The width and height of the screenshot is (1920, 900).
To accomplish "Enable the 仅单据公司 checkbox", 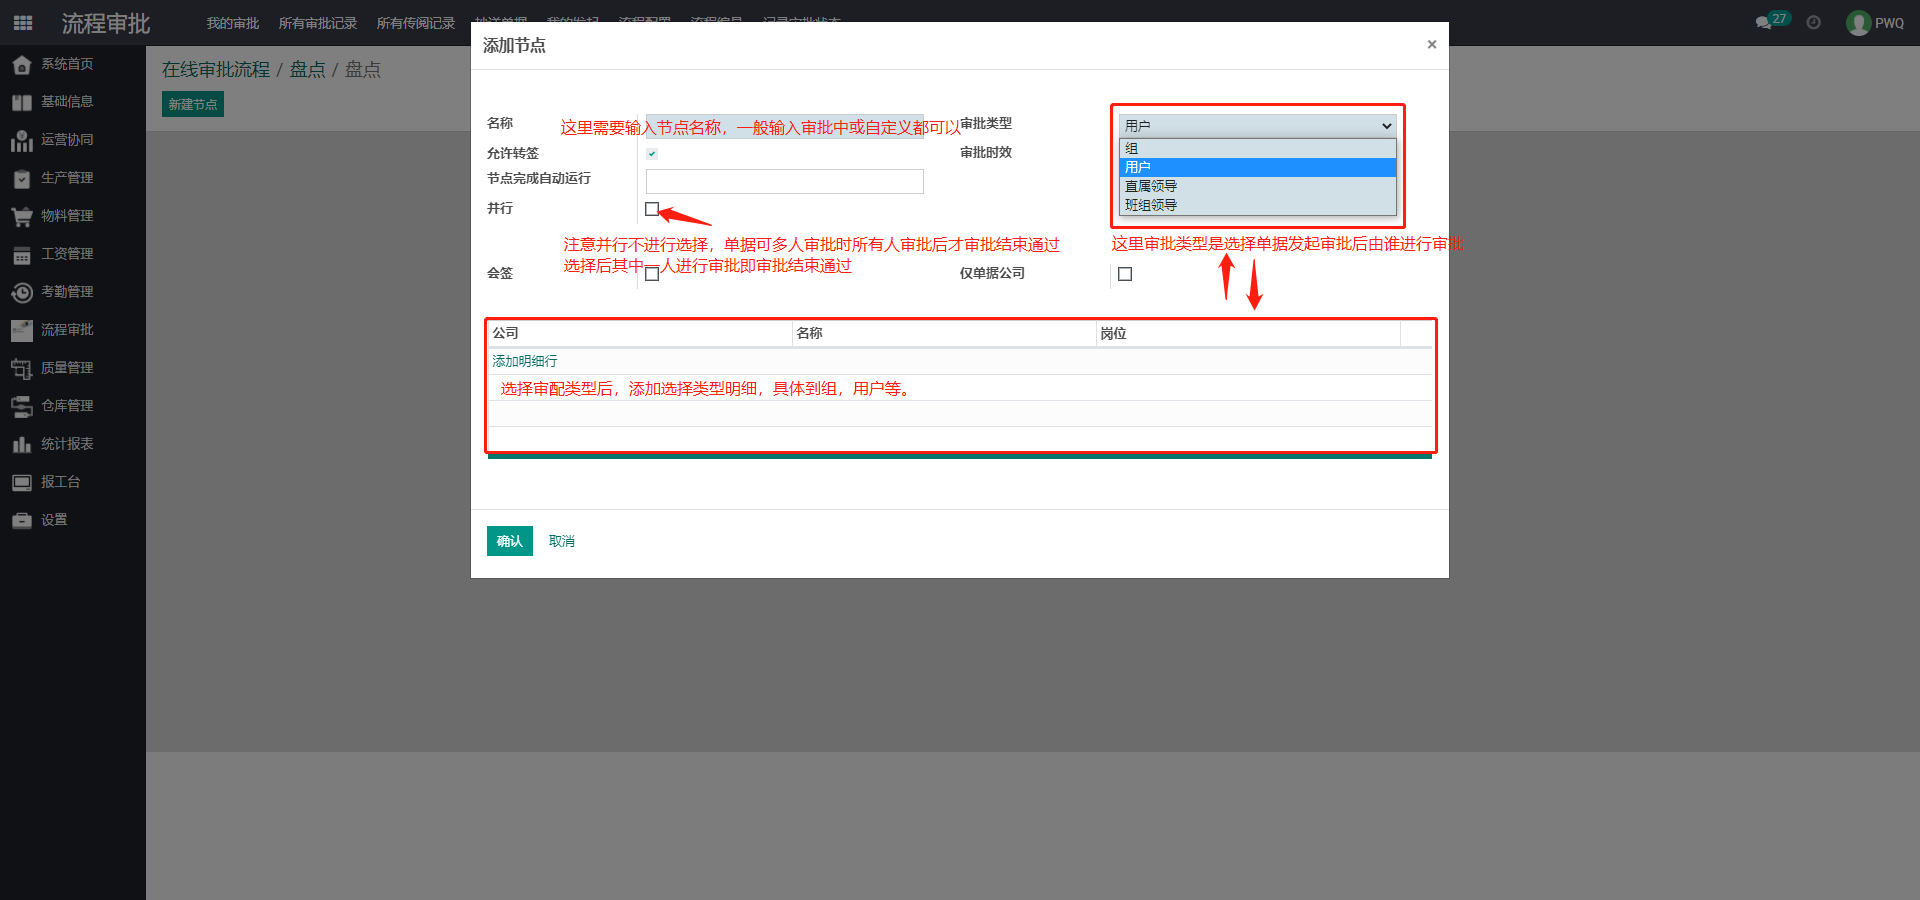I will pyautogui.click(x=1125, y=274).
